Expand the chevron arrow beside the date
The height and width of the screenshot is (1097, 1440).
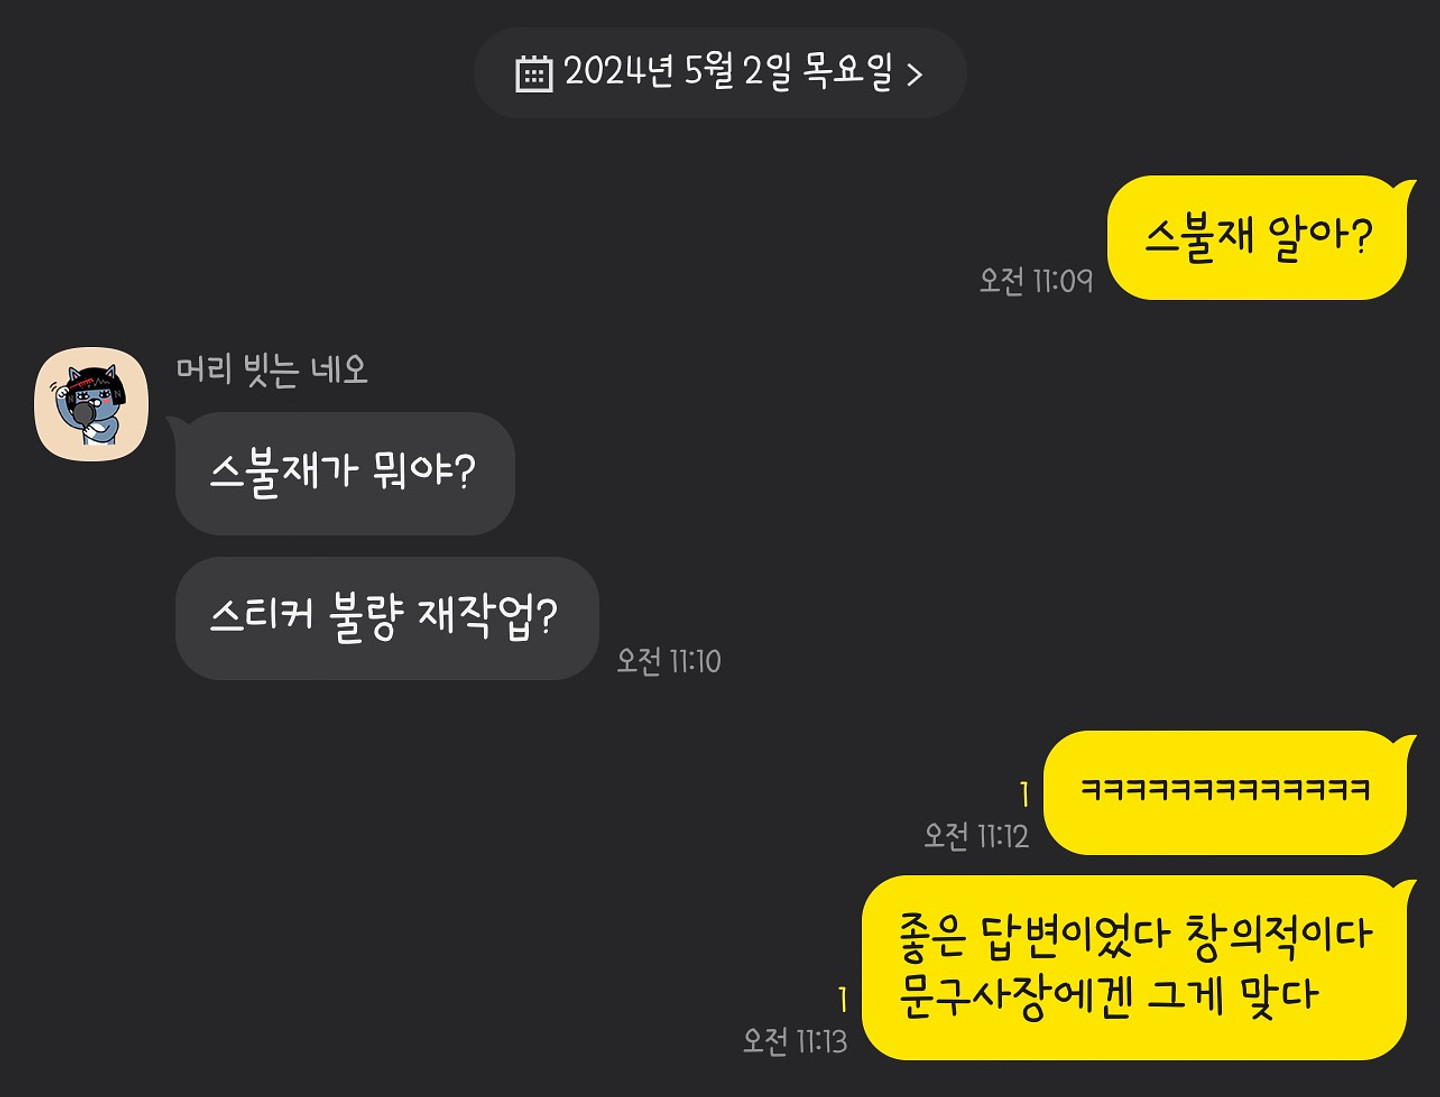[x=914, y=74]
